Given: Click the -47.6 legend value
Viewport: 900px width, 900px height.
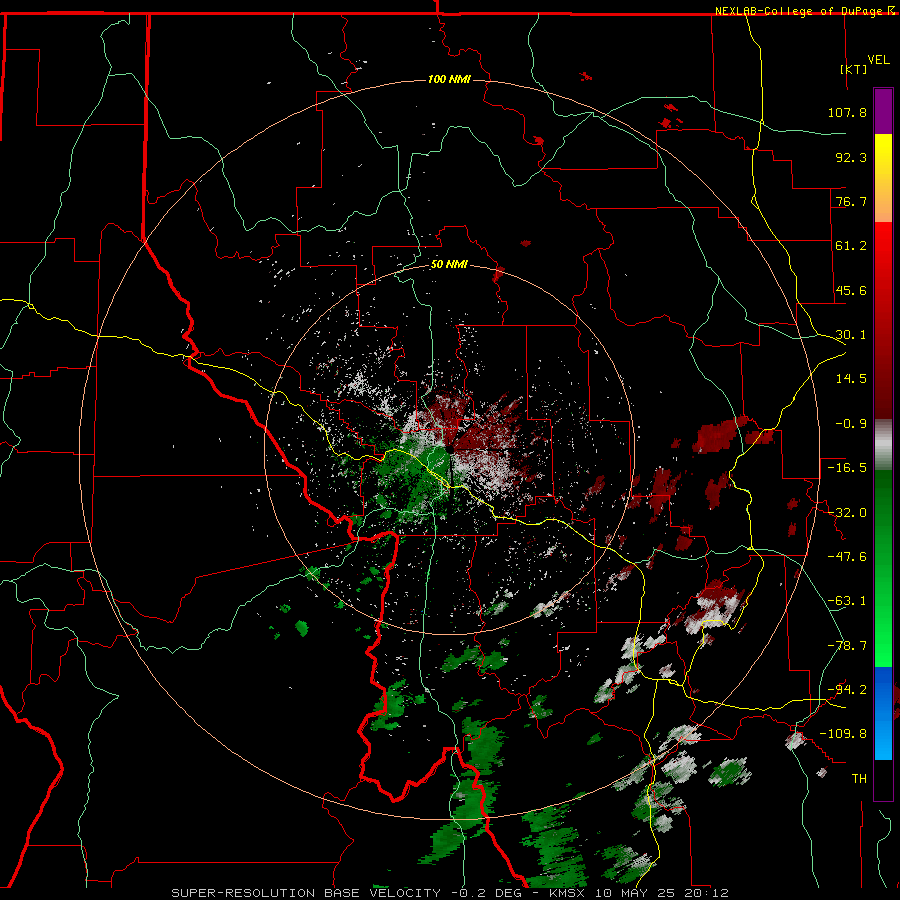Looking at the screenshot, I should coord(847,557).
